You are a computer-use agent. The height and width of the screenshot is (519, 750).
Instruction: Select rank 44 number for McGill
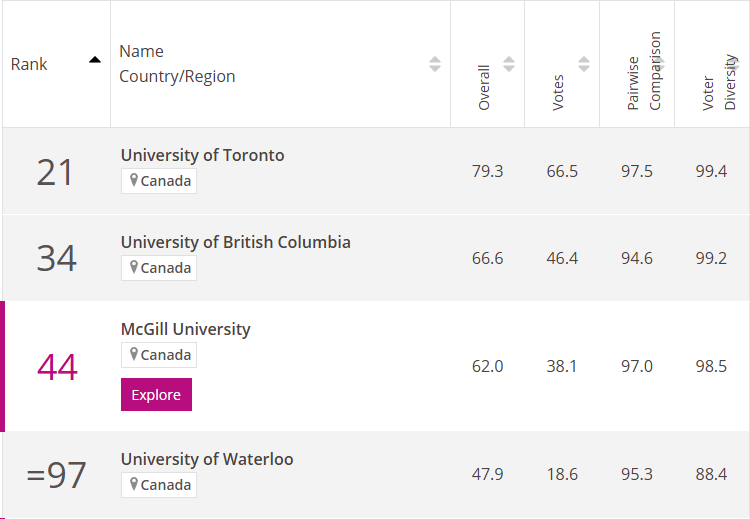click(57, 367)
